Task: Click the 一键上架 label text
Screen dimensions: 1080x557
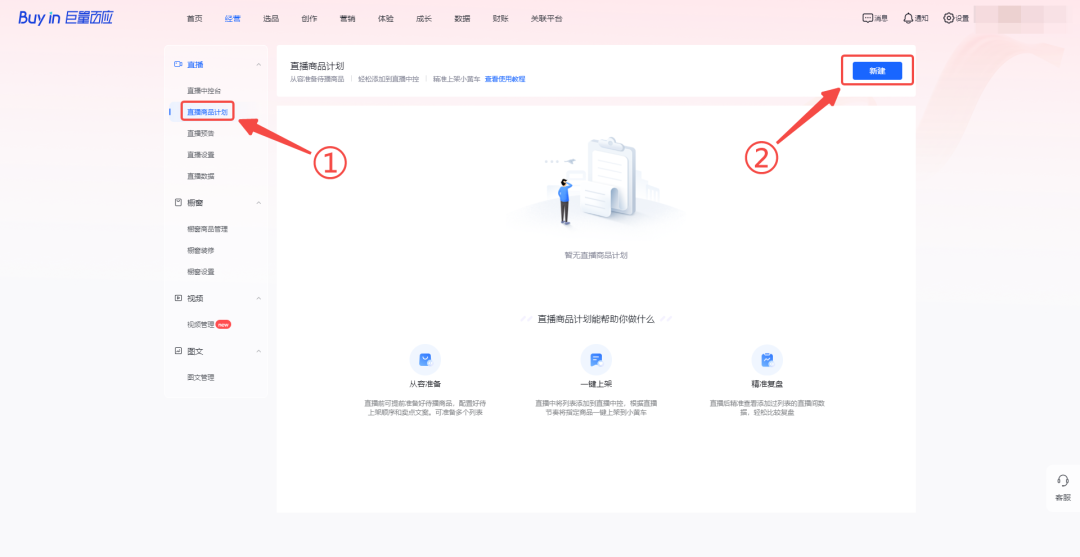Action: pos(596,384)
